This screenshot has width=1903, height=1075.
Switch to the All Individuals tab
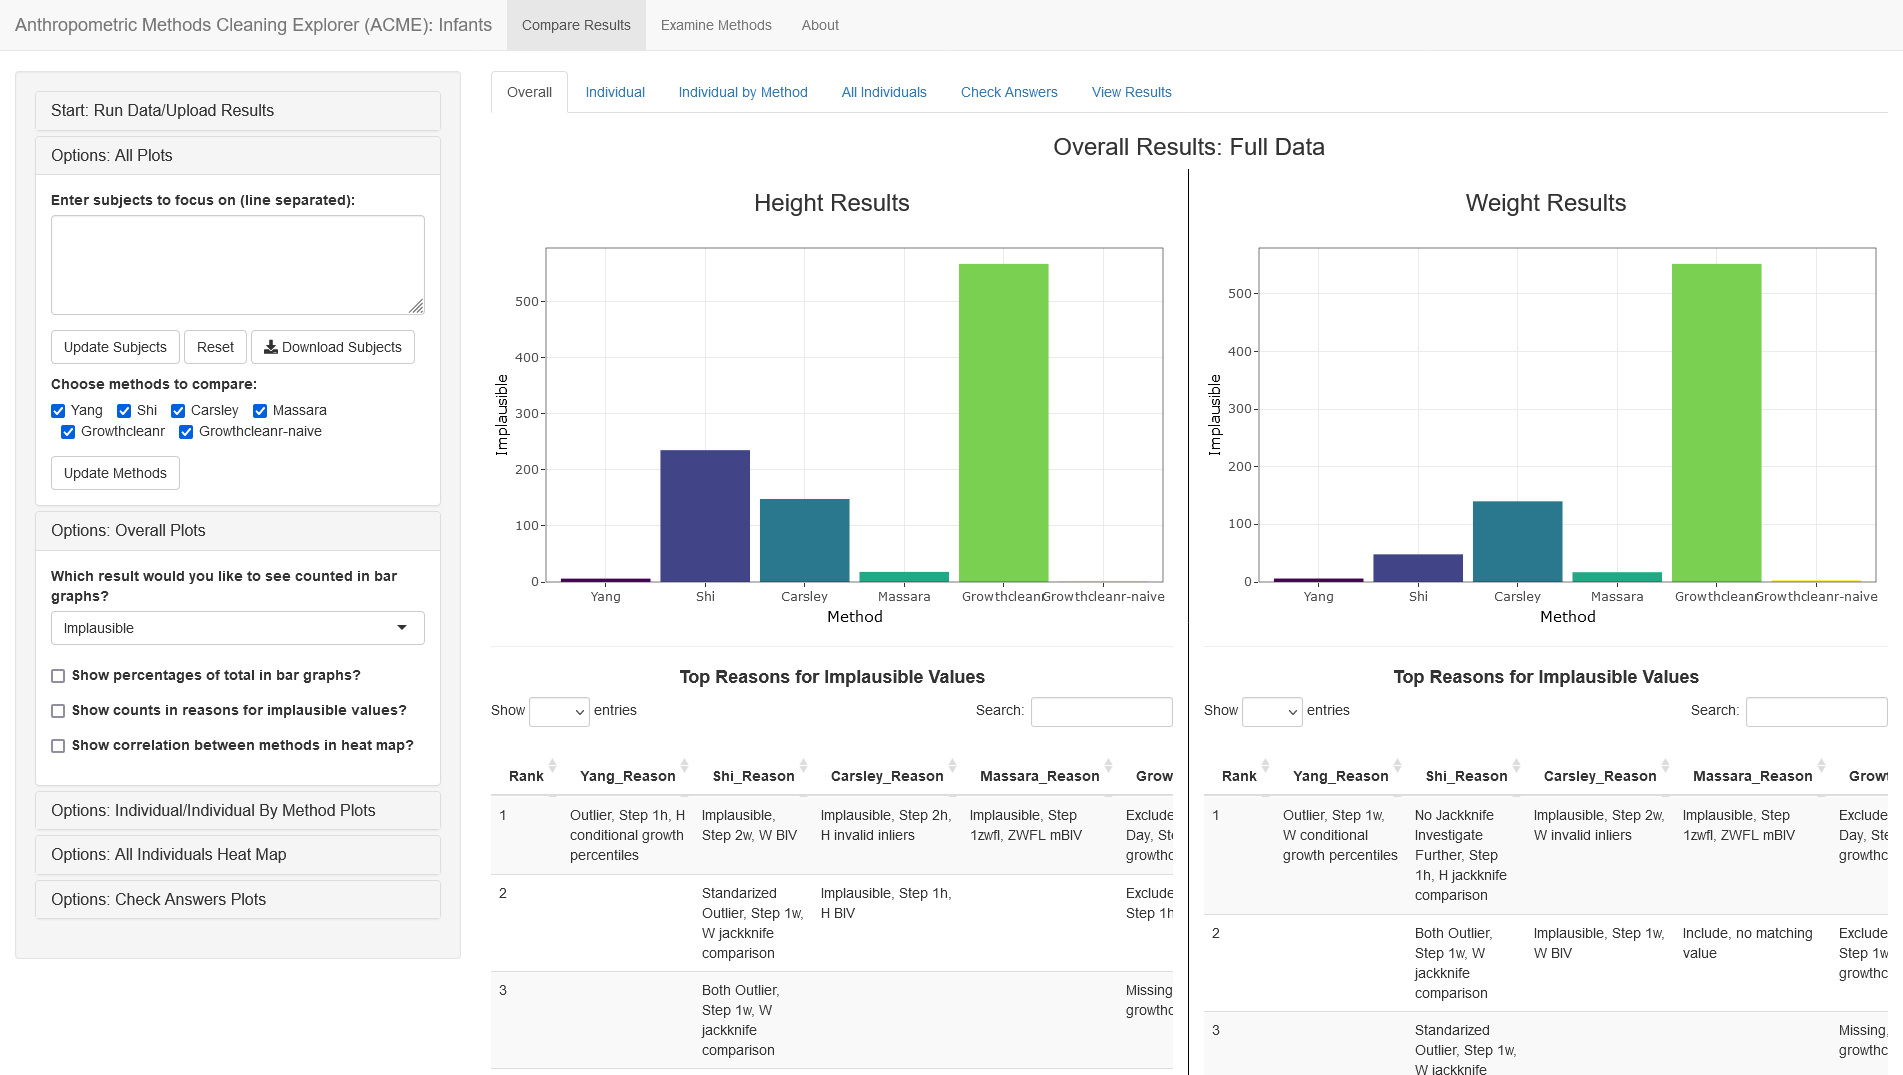click(x=884, y=92)
